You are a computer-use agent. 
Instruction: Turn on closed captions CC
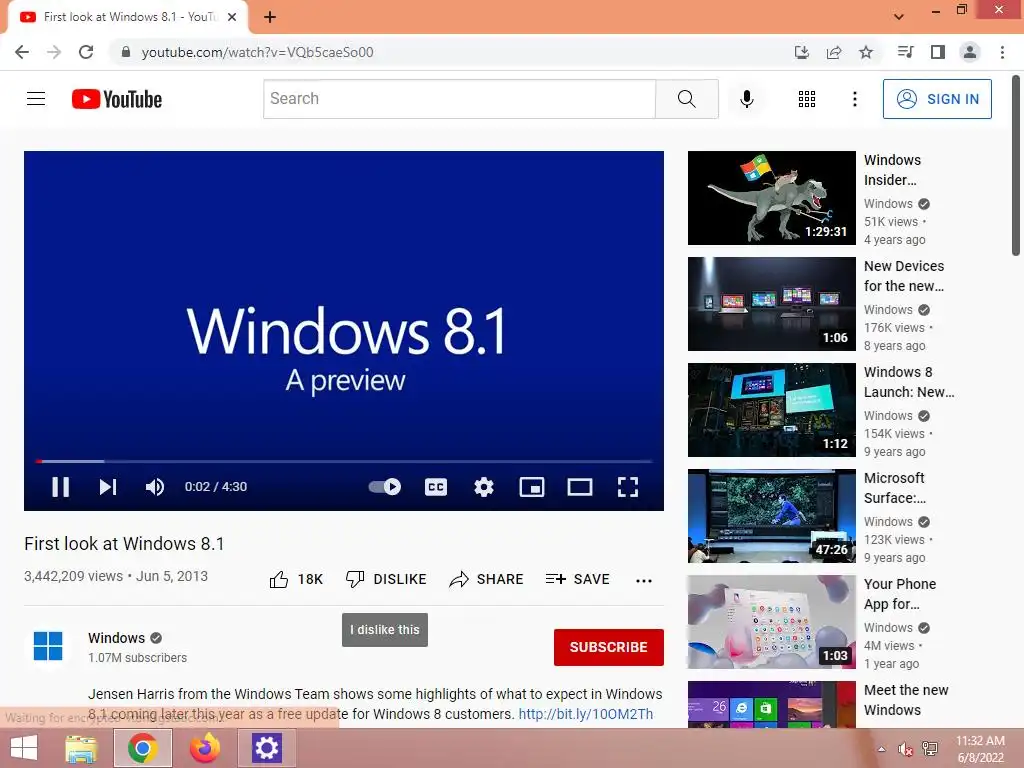(436, 487)
